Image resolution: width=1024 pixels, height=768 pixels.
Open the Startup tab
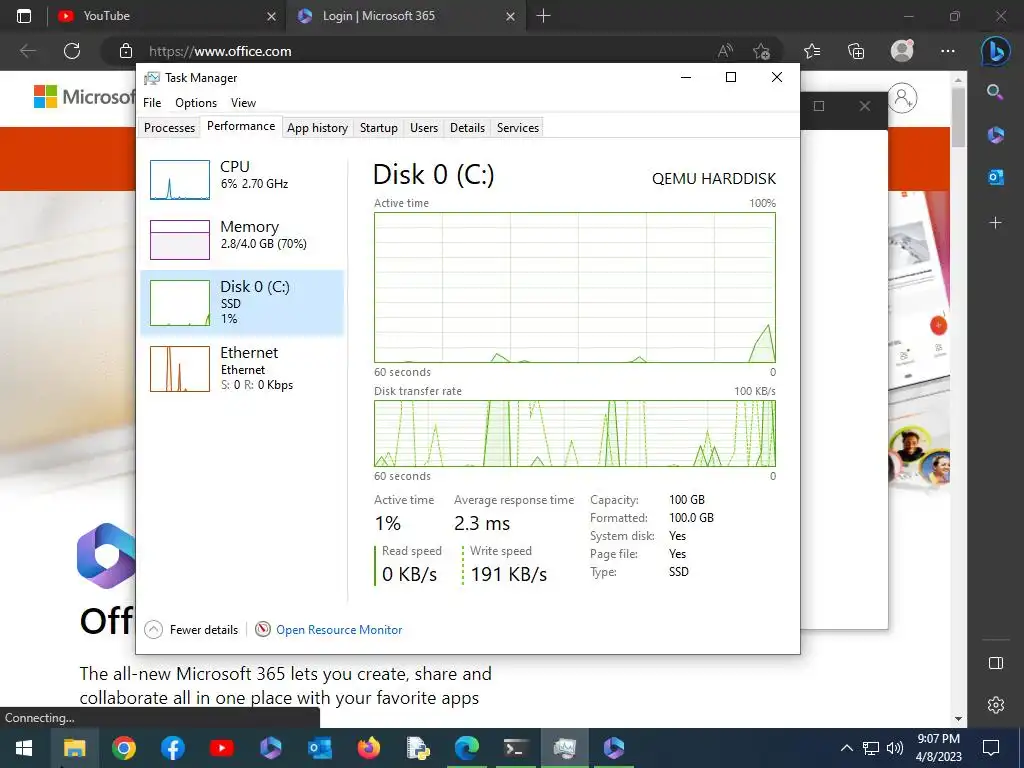(x=379, y=128)
